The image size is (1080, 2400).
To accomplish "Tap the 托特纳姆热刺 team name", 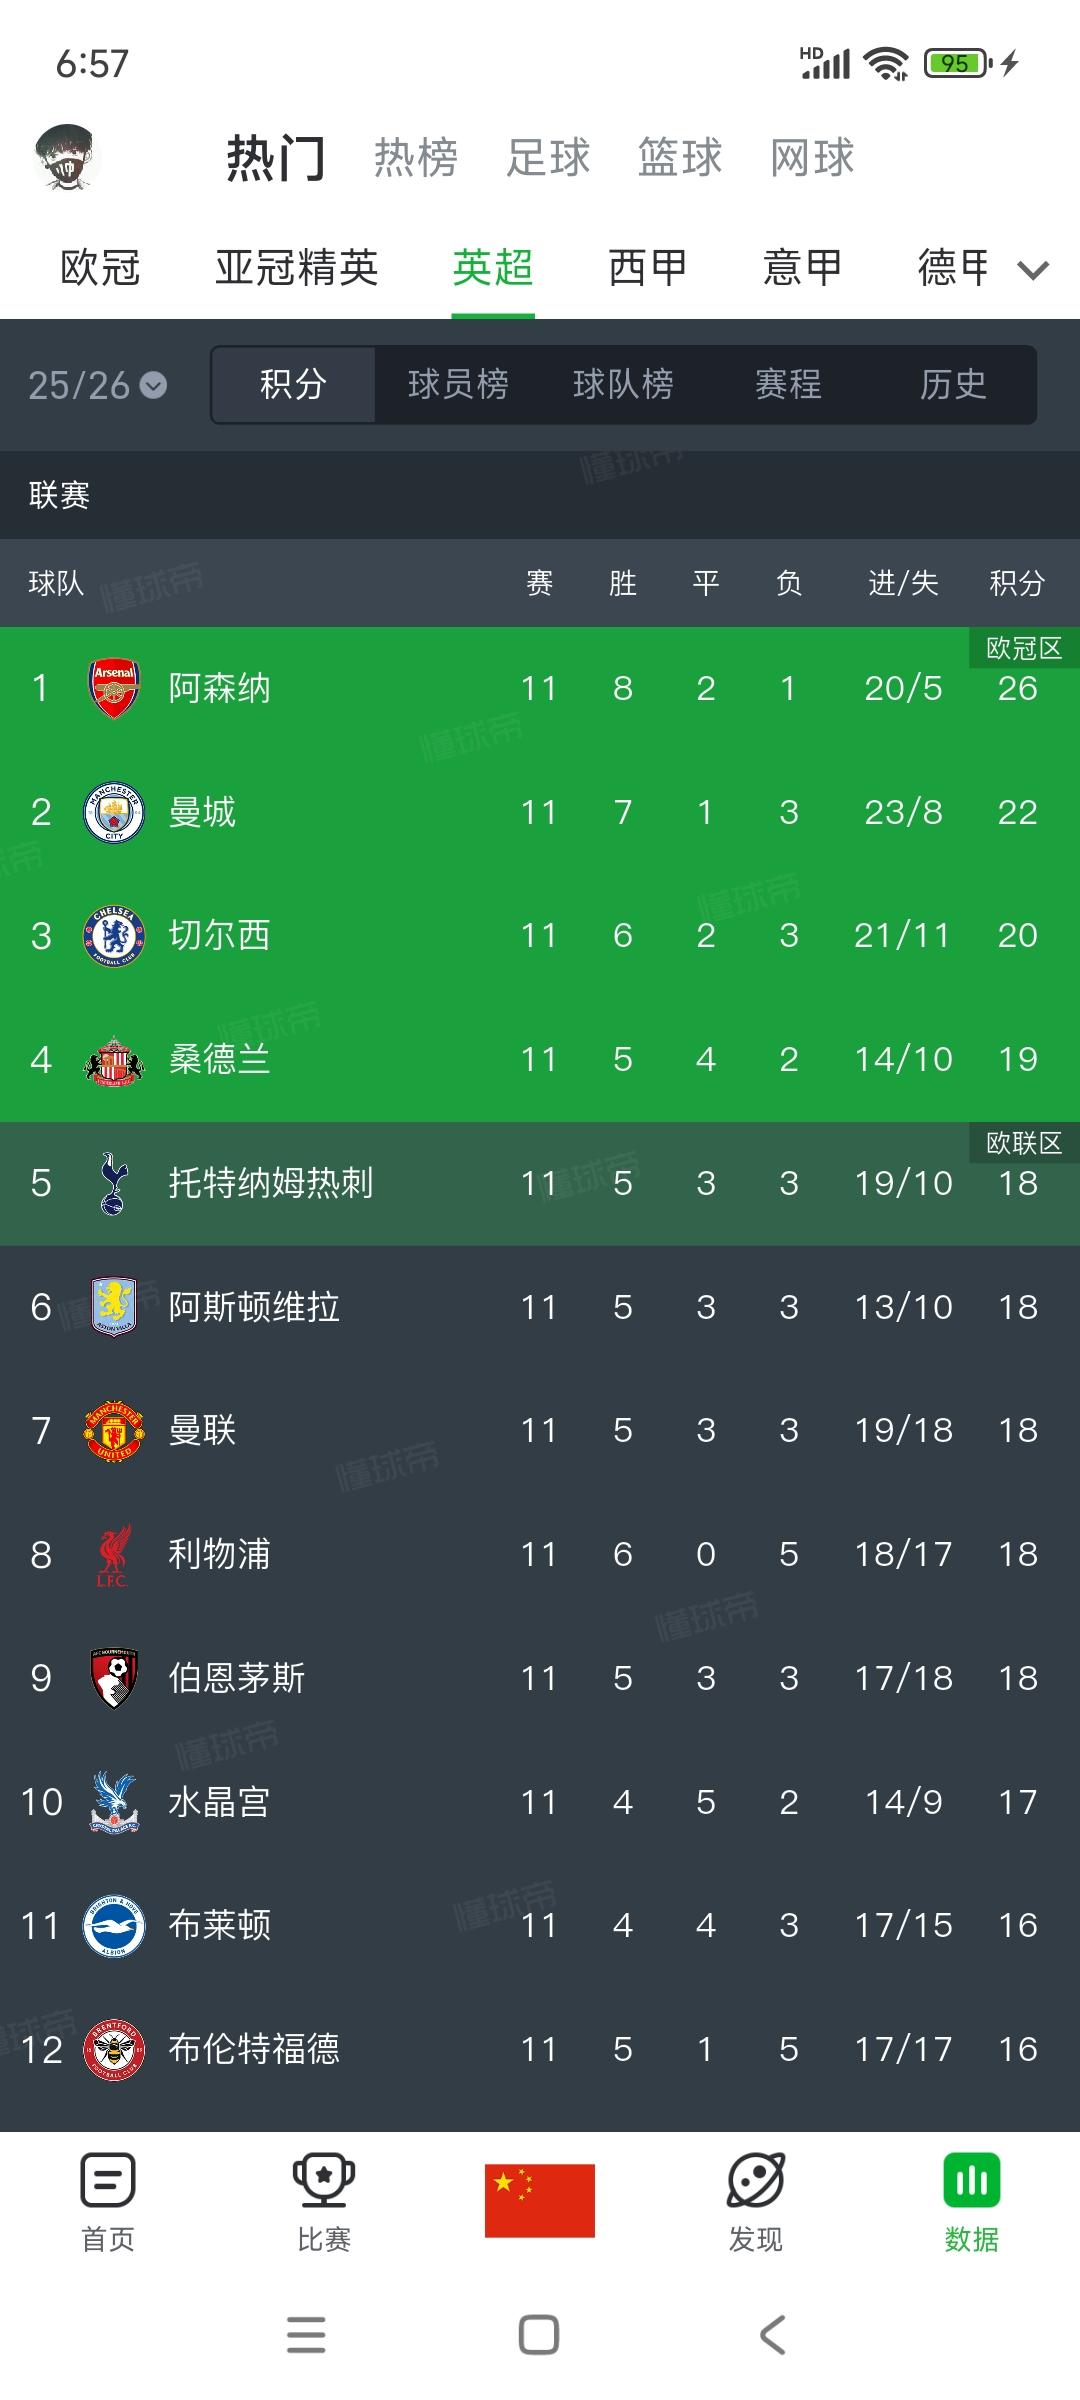I will coord(270,1183).
